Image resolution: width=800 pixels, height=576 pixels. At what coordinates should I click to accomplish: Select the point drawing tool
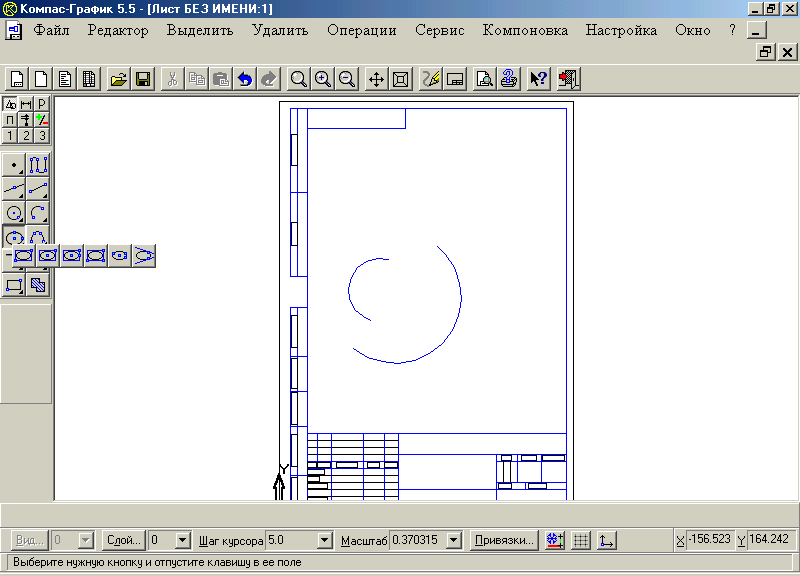(14, 165)
